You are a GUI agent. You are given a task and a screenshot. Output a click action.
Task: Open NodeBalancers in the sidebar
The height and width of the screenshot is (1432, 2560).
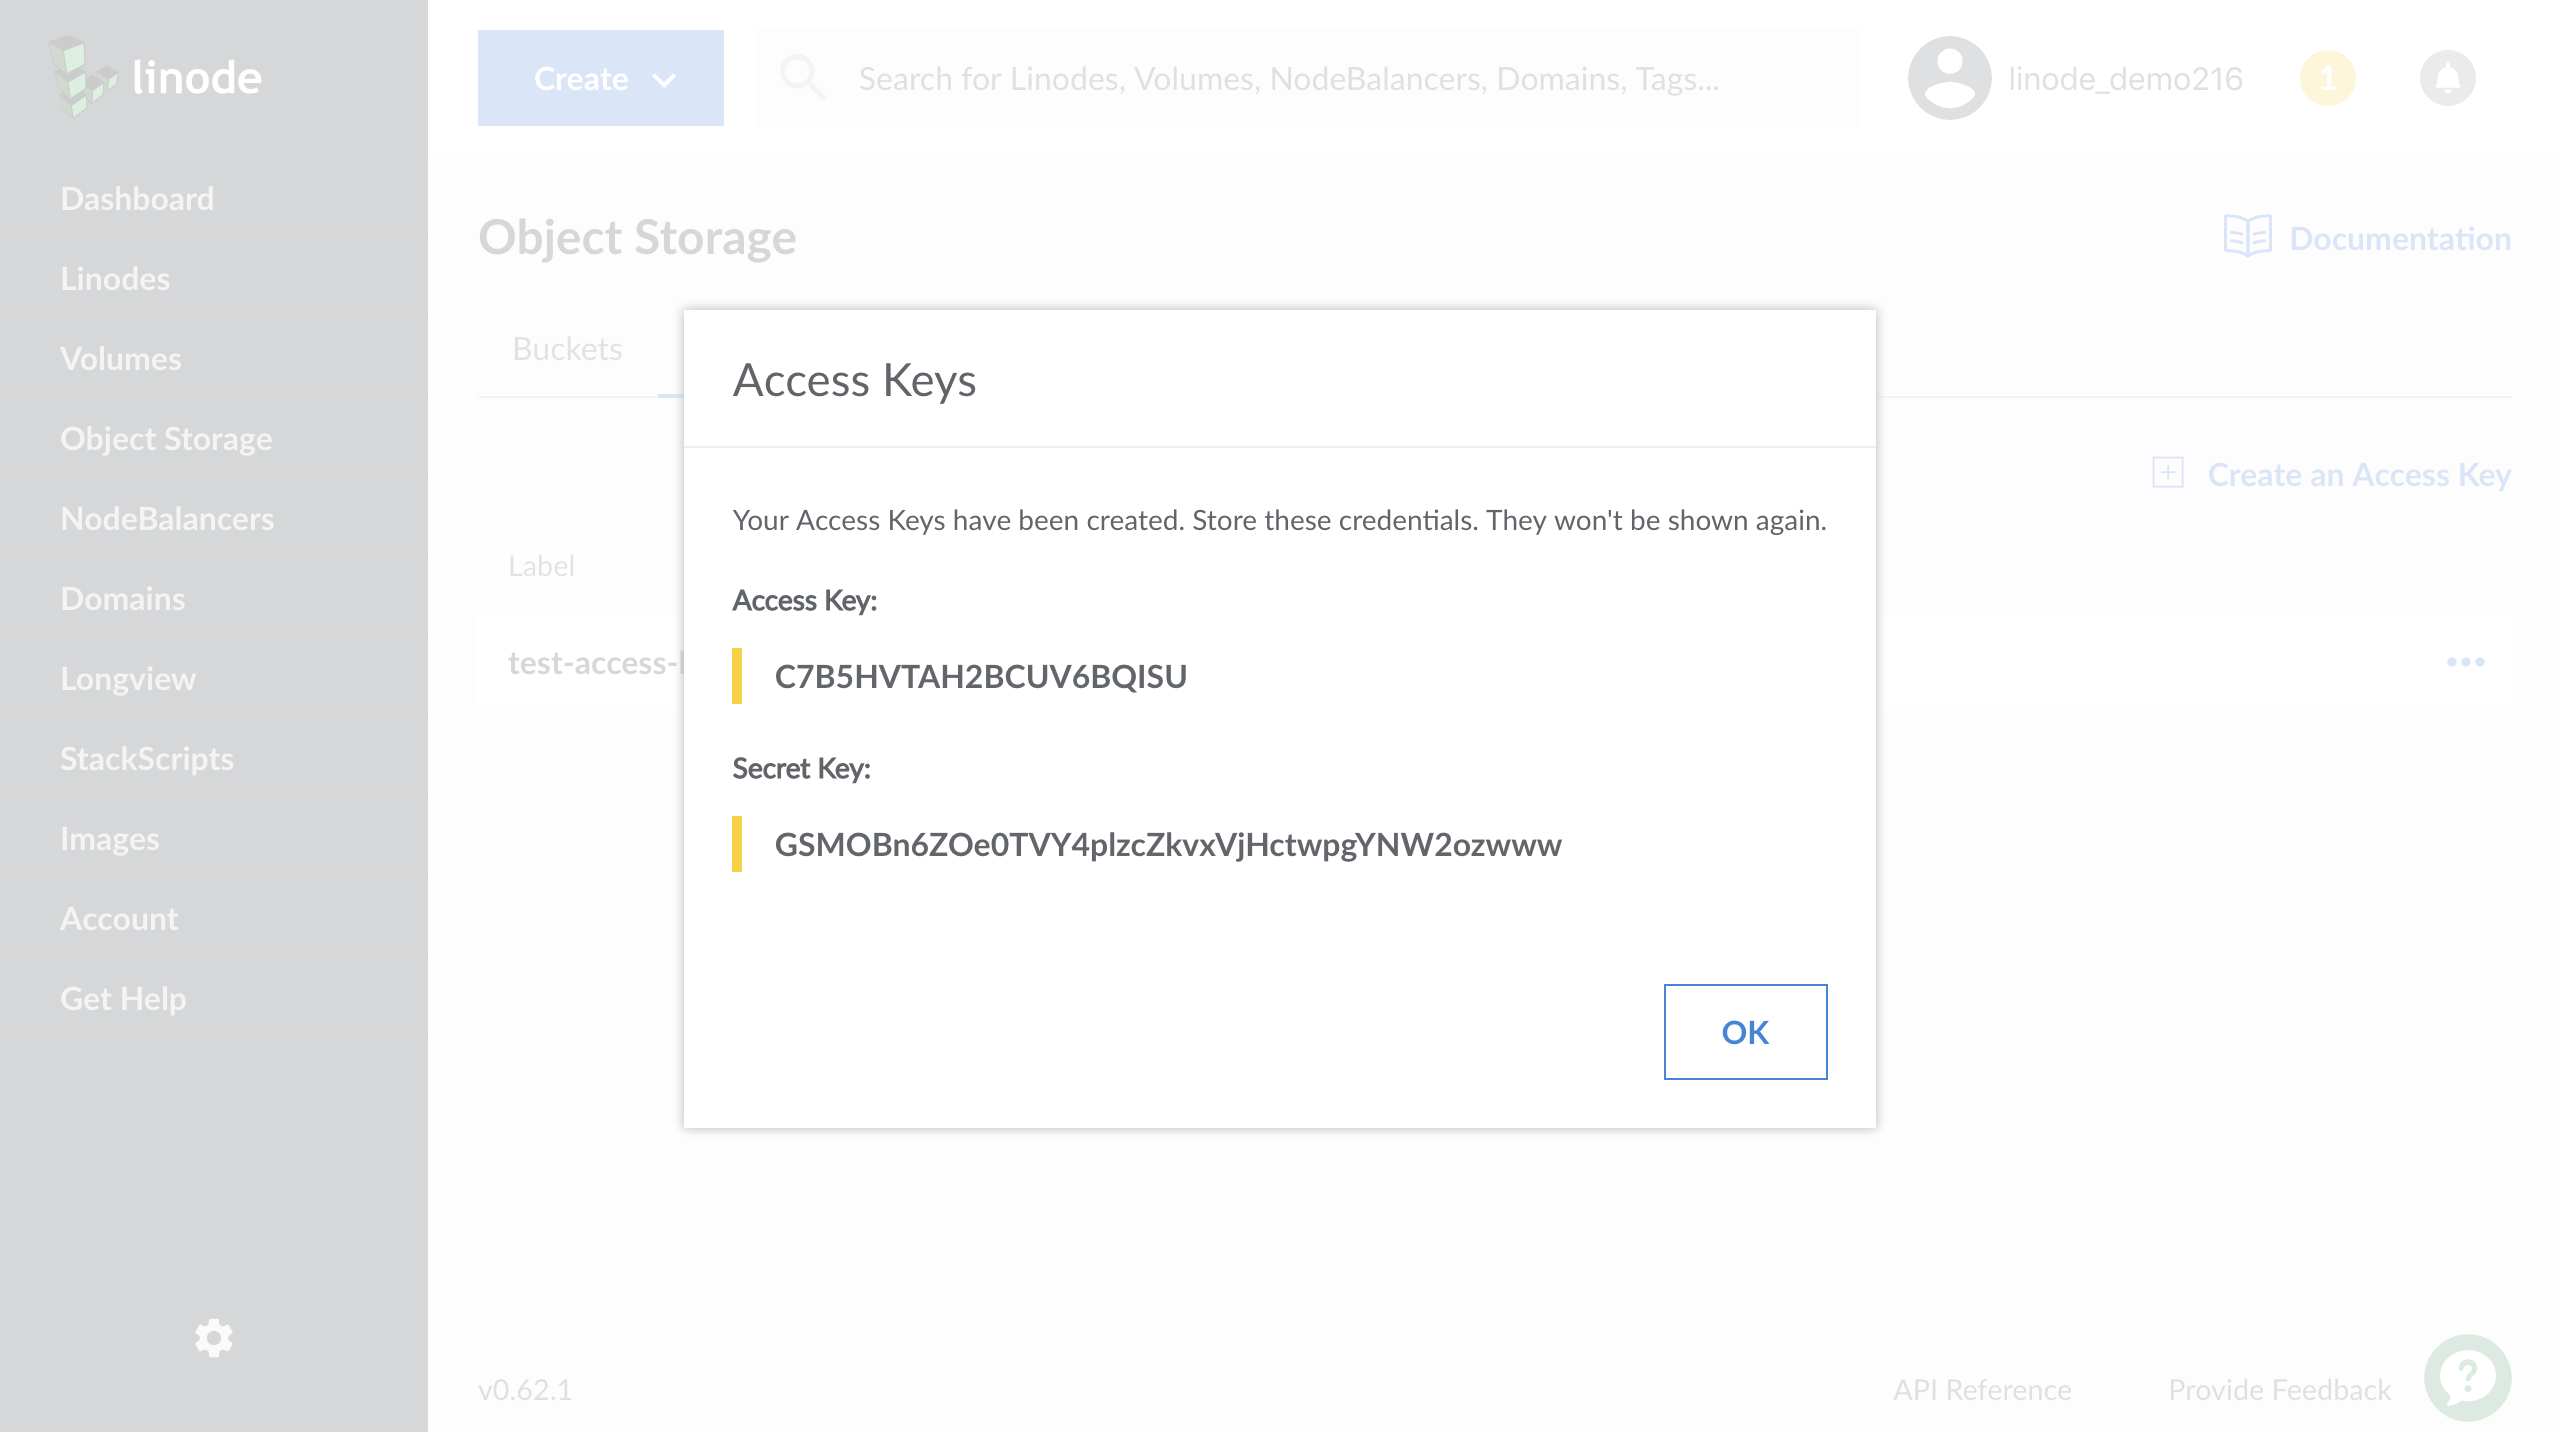tap(167, 519)
